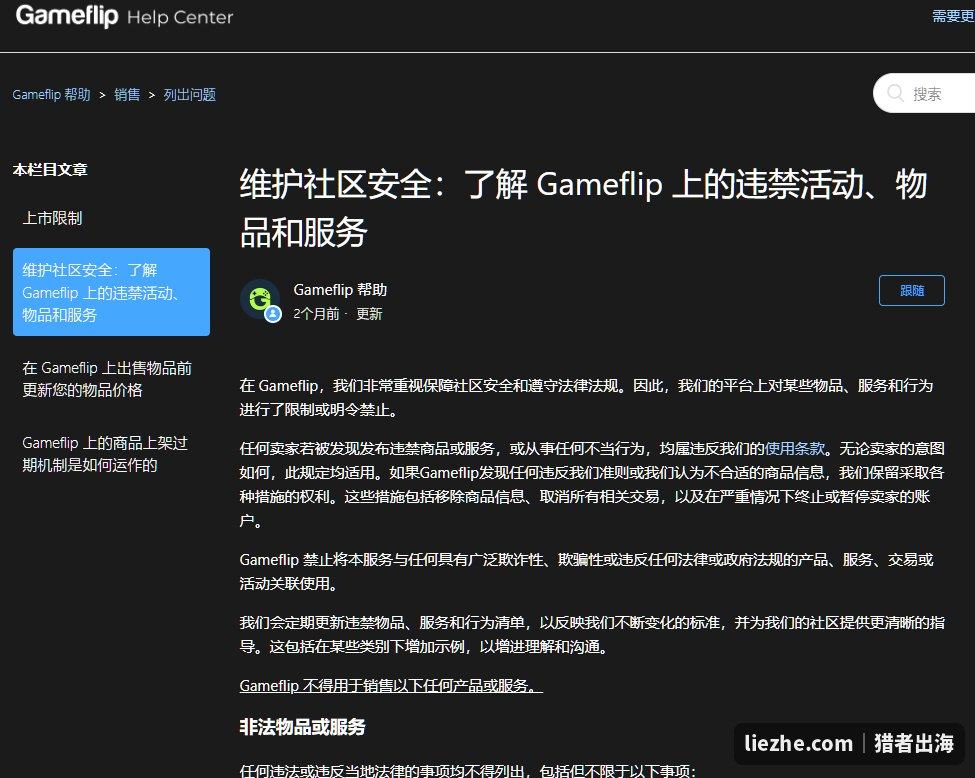The image size is (975, 778).
Task: Open the 列出问题 breadcrumb link
Action: click(190, 95)
